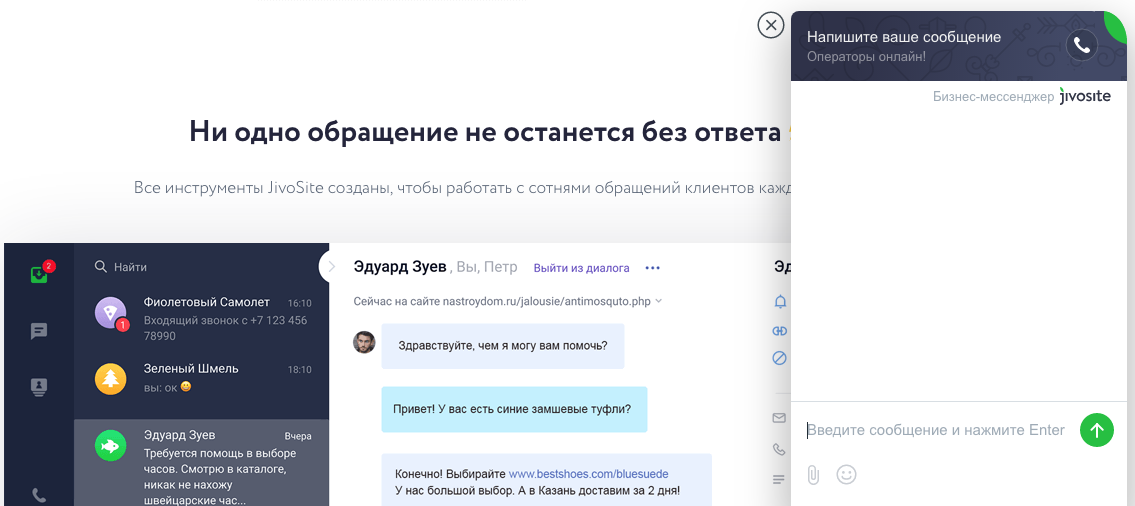Click the 18:10 timestamp

300,369
